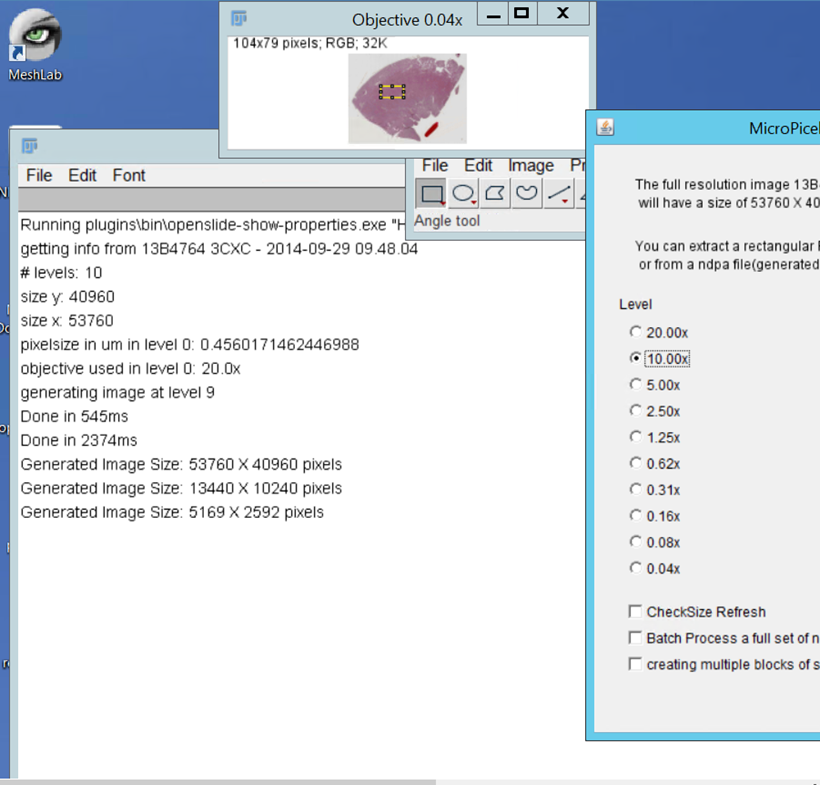
Task: Tick the Batch Process checkbox
Action: [635, 638]
